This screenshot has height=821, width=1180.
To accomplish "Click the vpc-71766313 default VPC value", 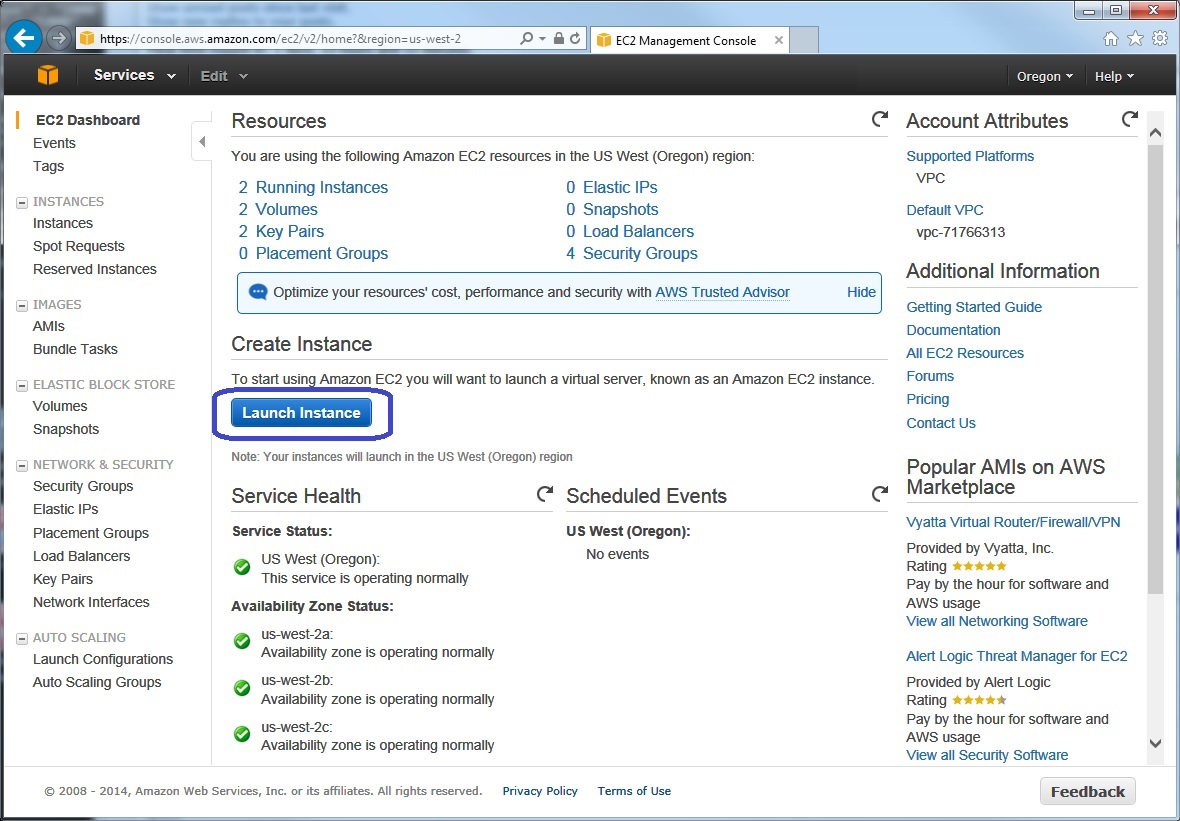I will [x=960, y=233].
